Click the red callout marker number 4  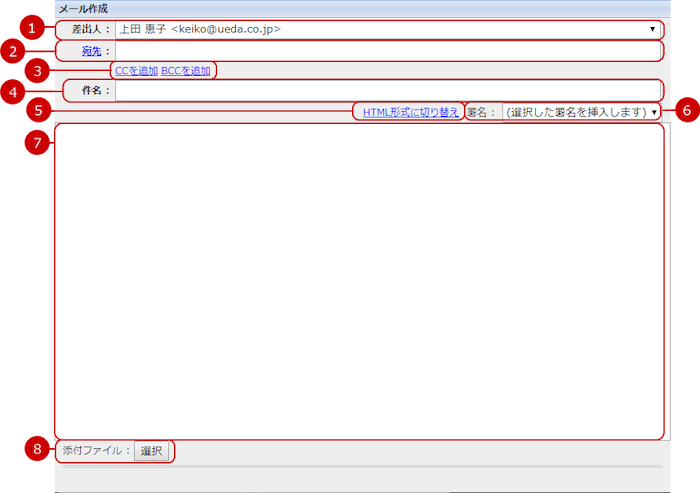(13, 91)
